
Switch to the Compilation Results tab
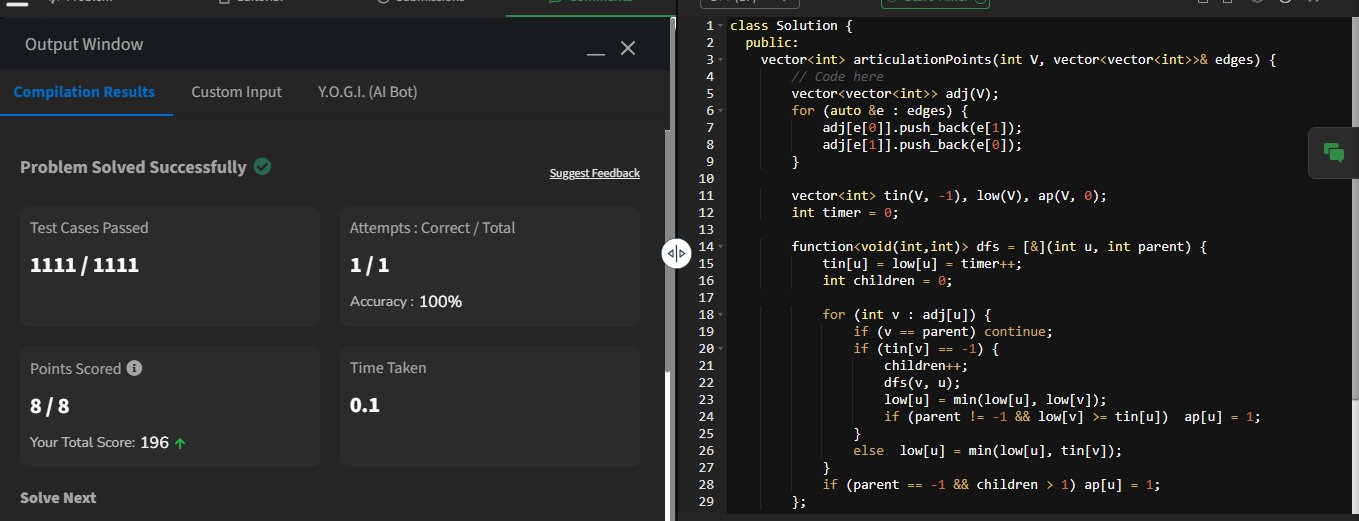point(84,92)
